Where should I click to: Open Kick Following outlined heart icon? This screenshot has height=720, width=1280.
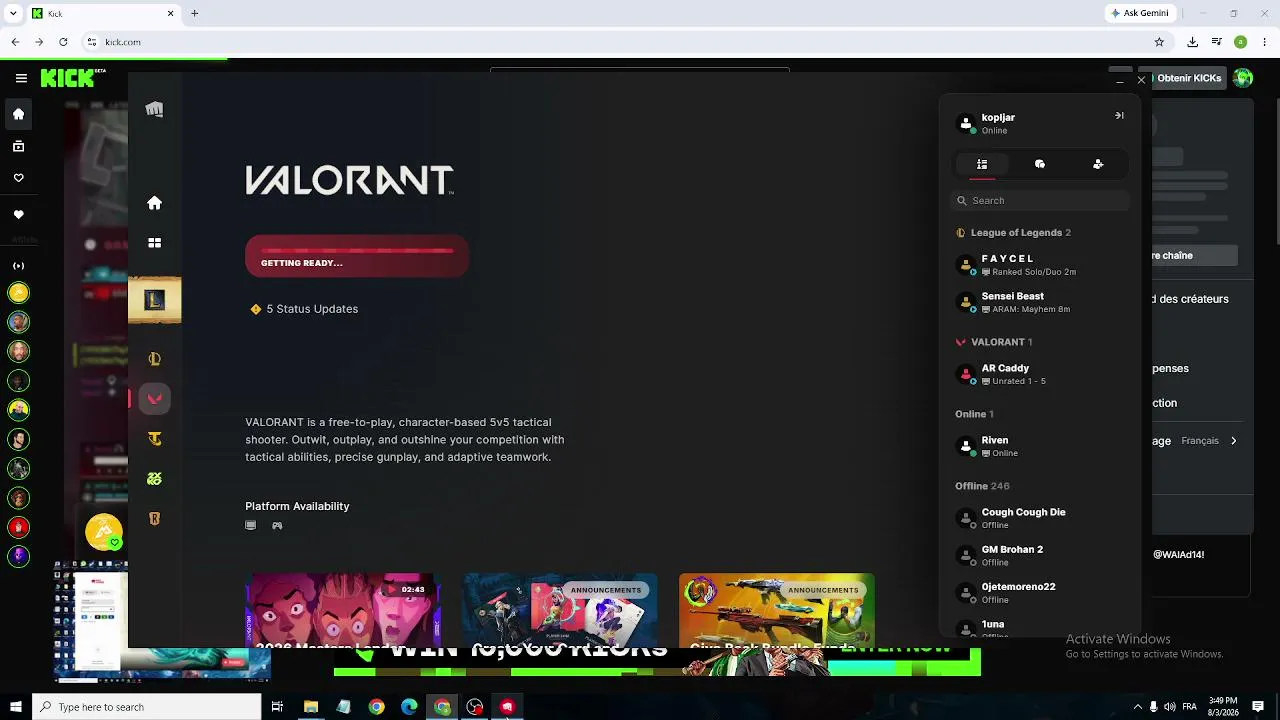18,178
